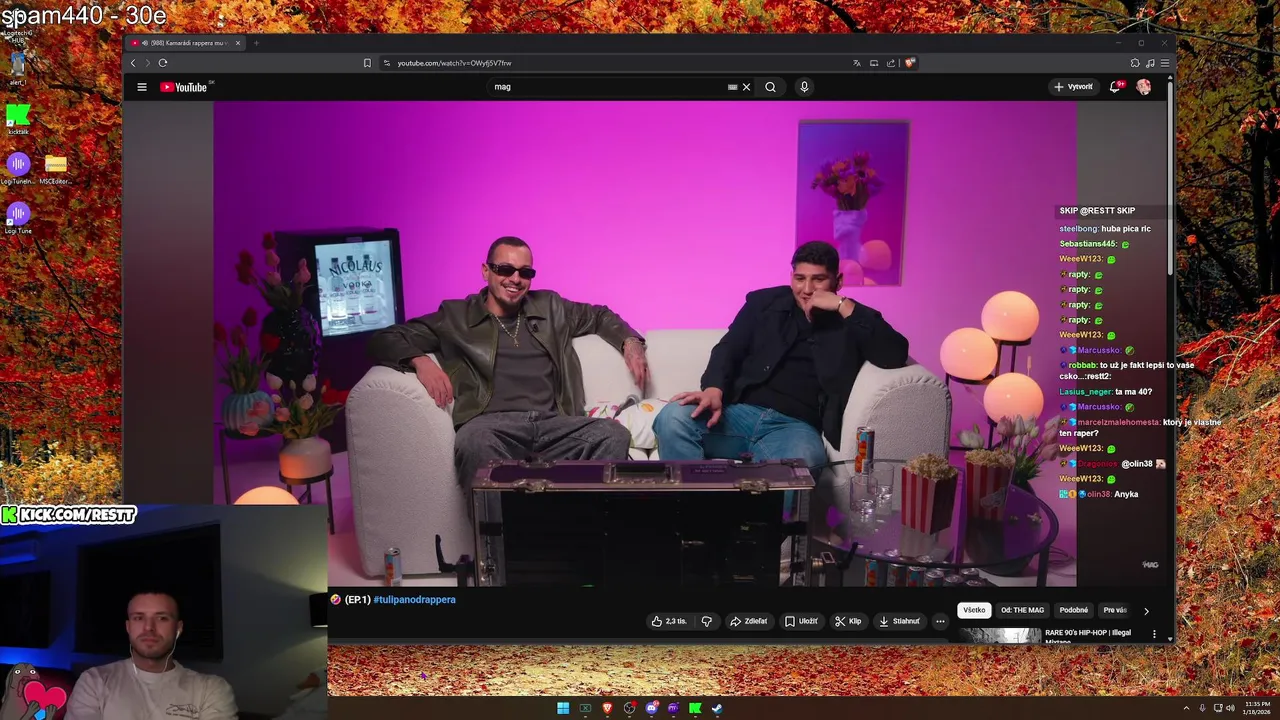Like the video with thumbs up
Viewport: 1280px width, 720px height.
669,621
